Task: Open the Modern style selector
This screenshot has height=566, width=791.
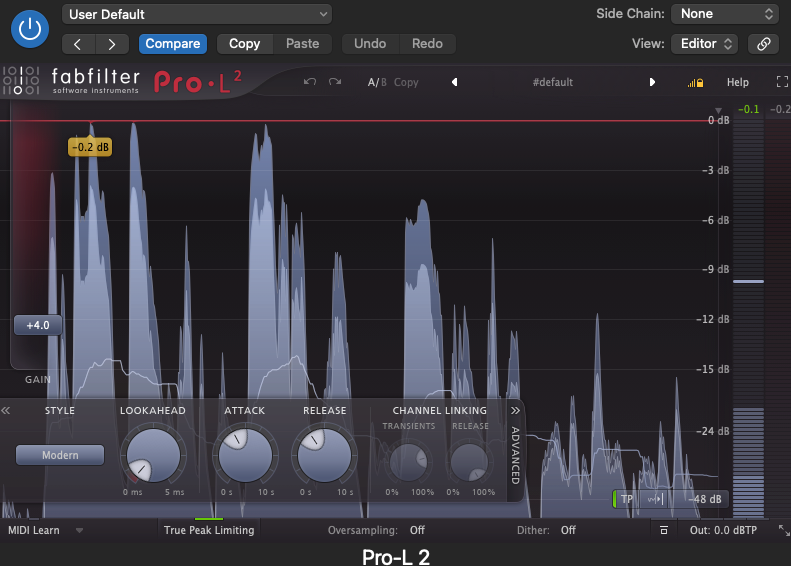Action: tap(60, 455)
